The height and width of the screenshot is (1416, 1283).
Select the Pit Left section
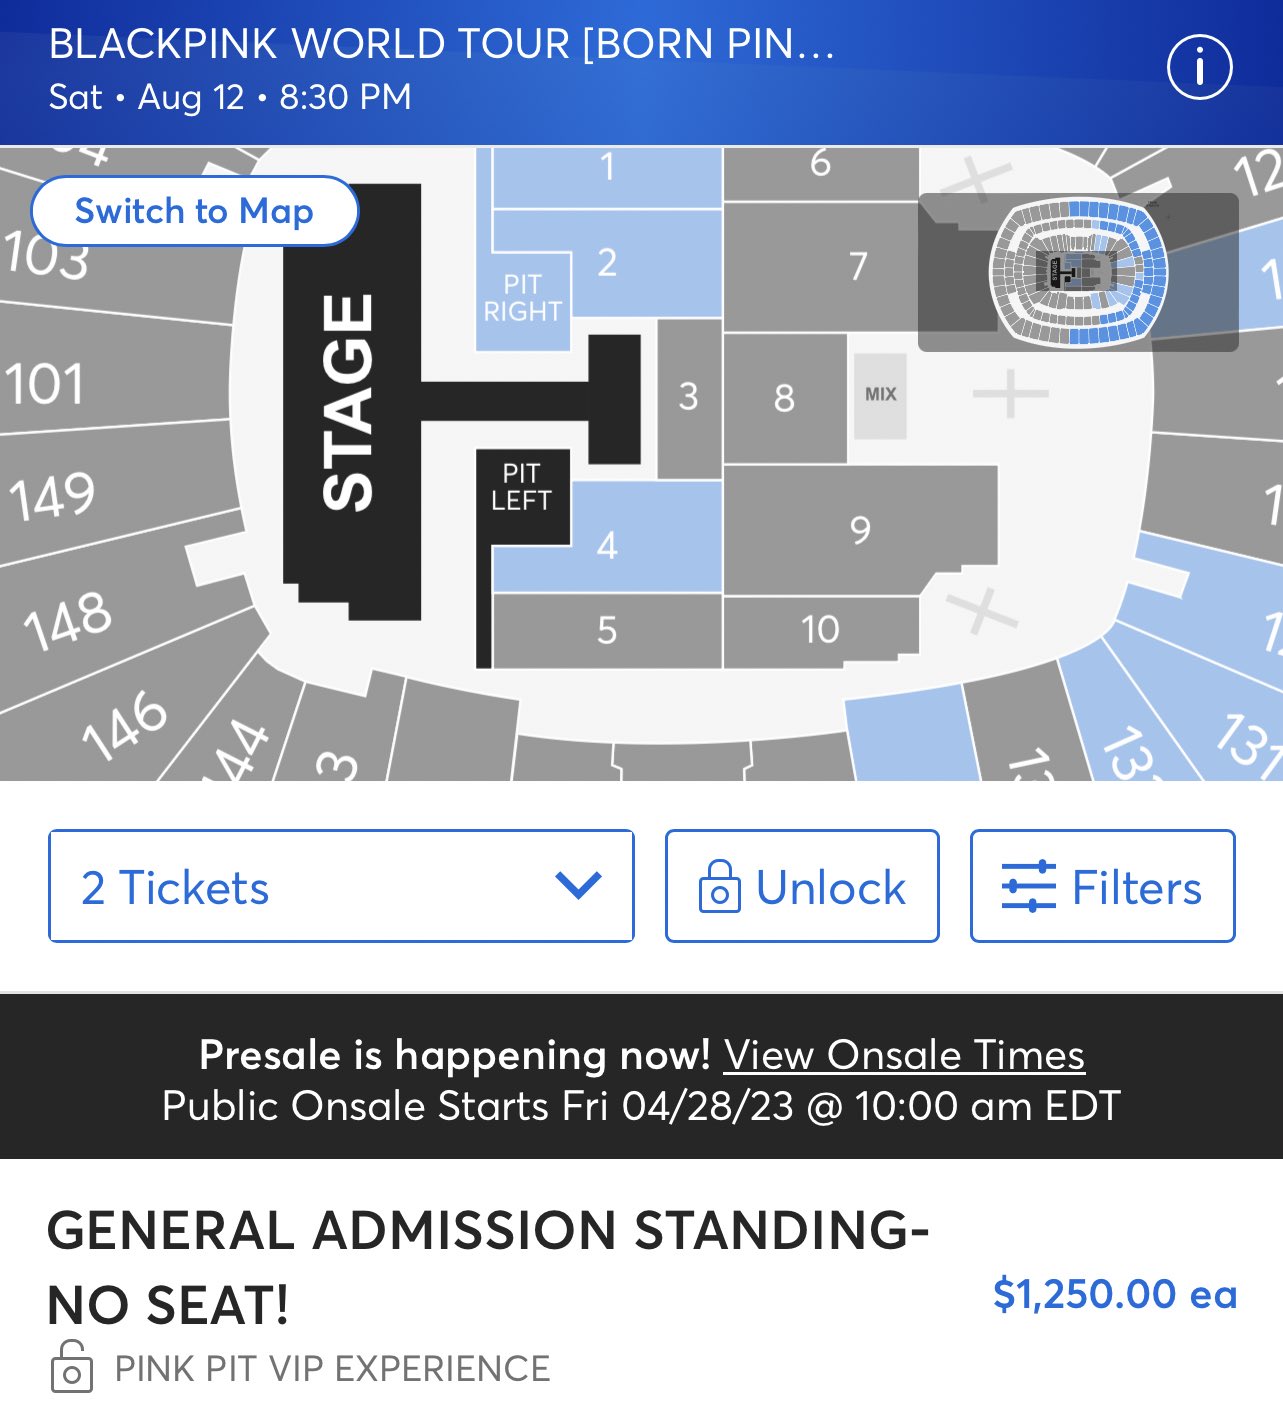(x=521, y=487)
